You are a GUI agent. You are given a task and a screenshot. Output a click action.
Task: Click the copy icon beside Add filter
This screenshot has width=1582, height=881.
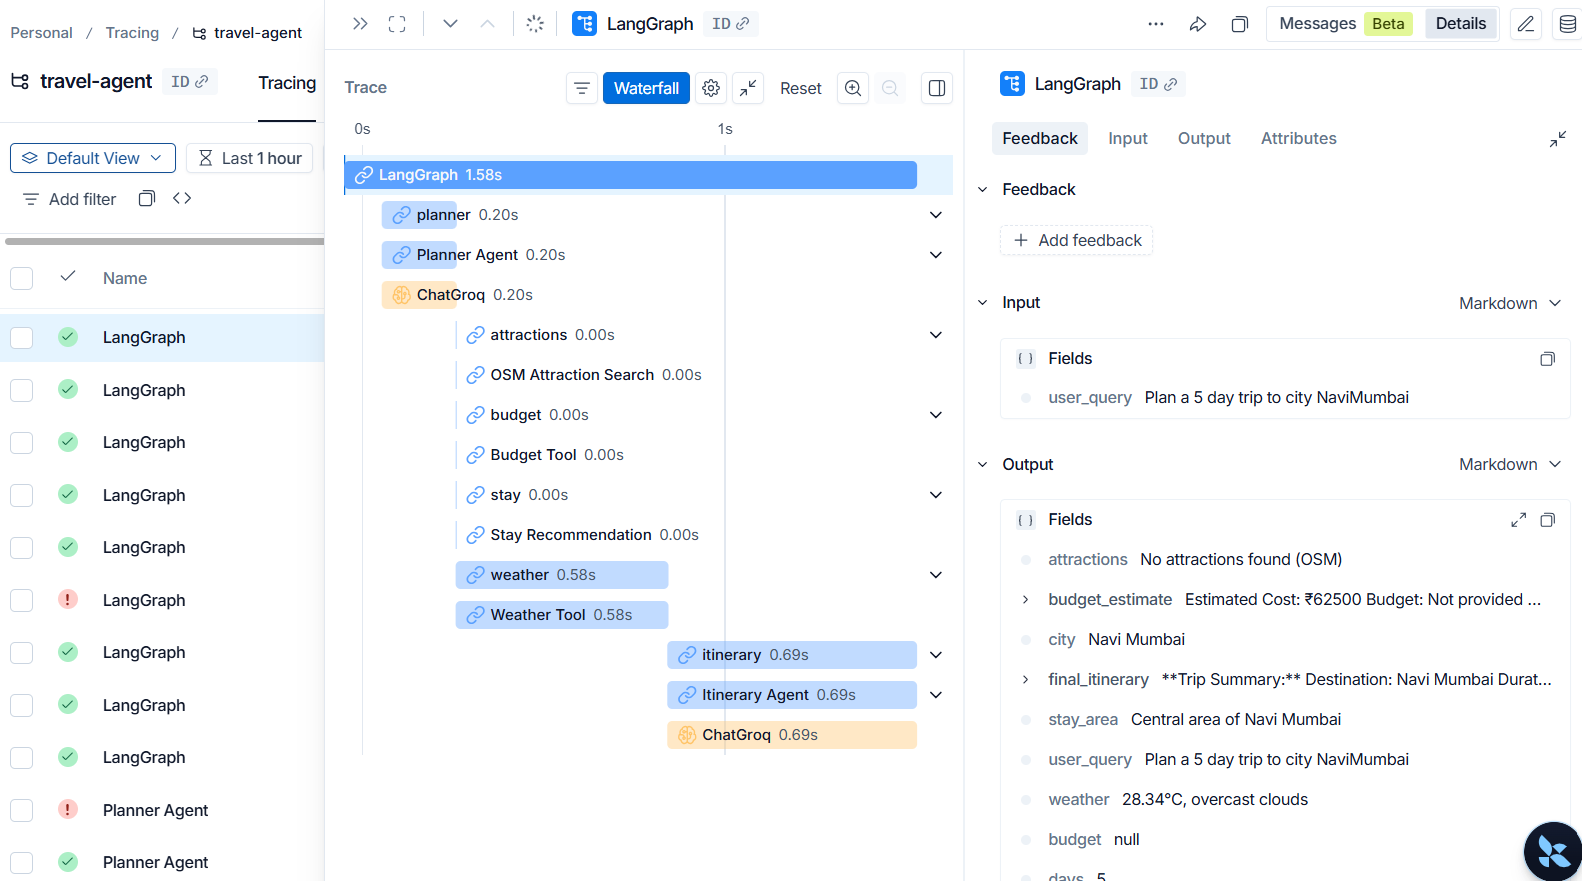(x=147, y=198)
